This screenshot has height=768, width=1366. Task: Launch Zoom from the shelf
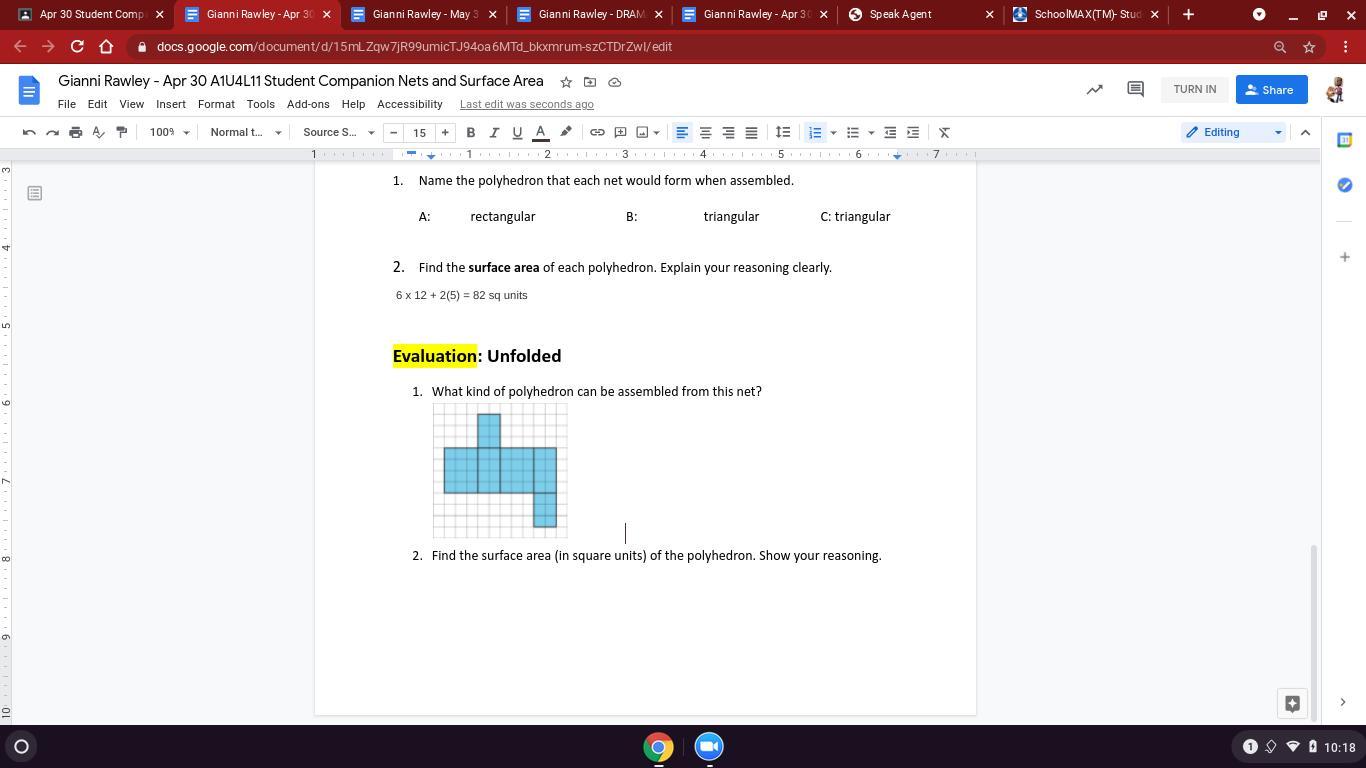tap(709, 747)
